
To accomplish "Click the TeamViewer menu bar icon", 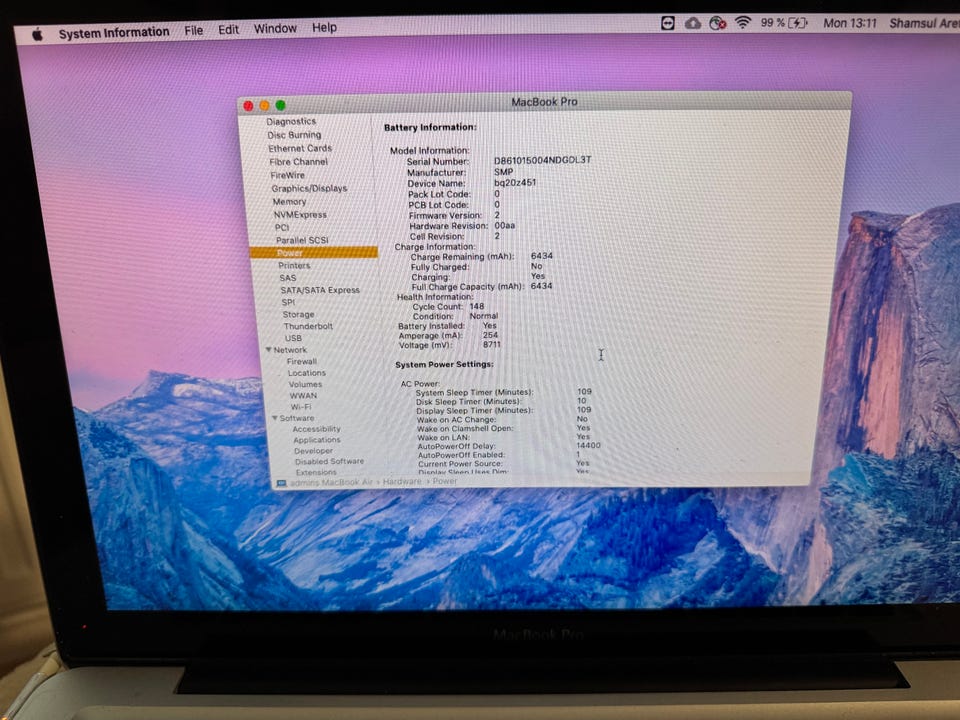I will point(668,23).
